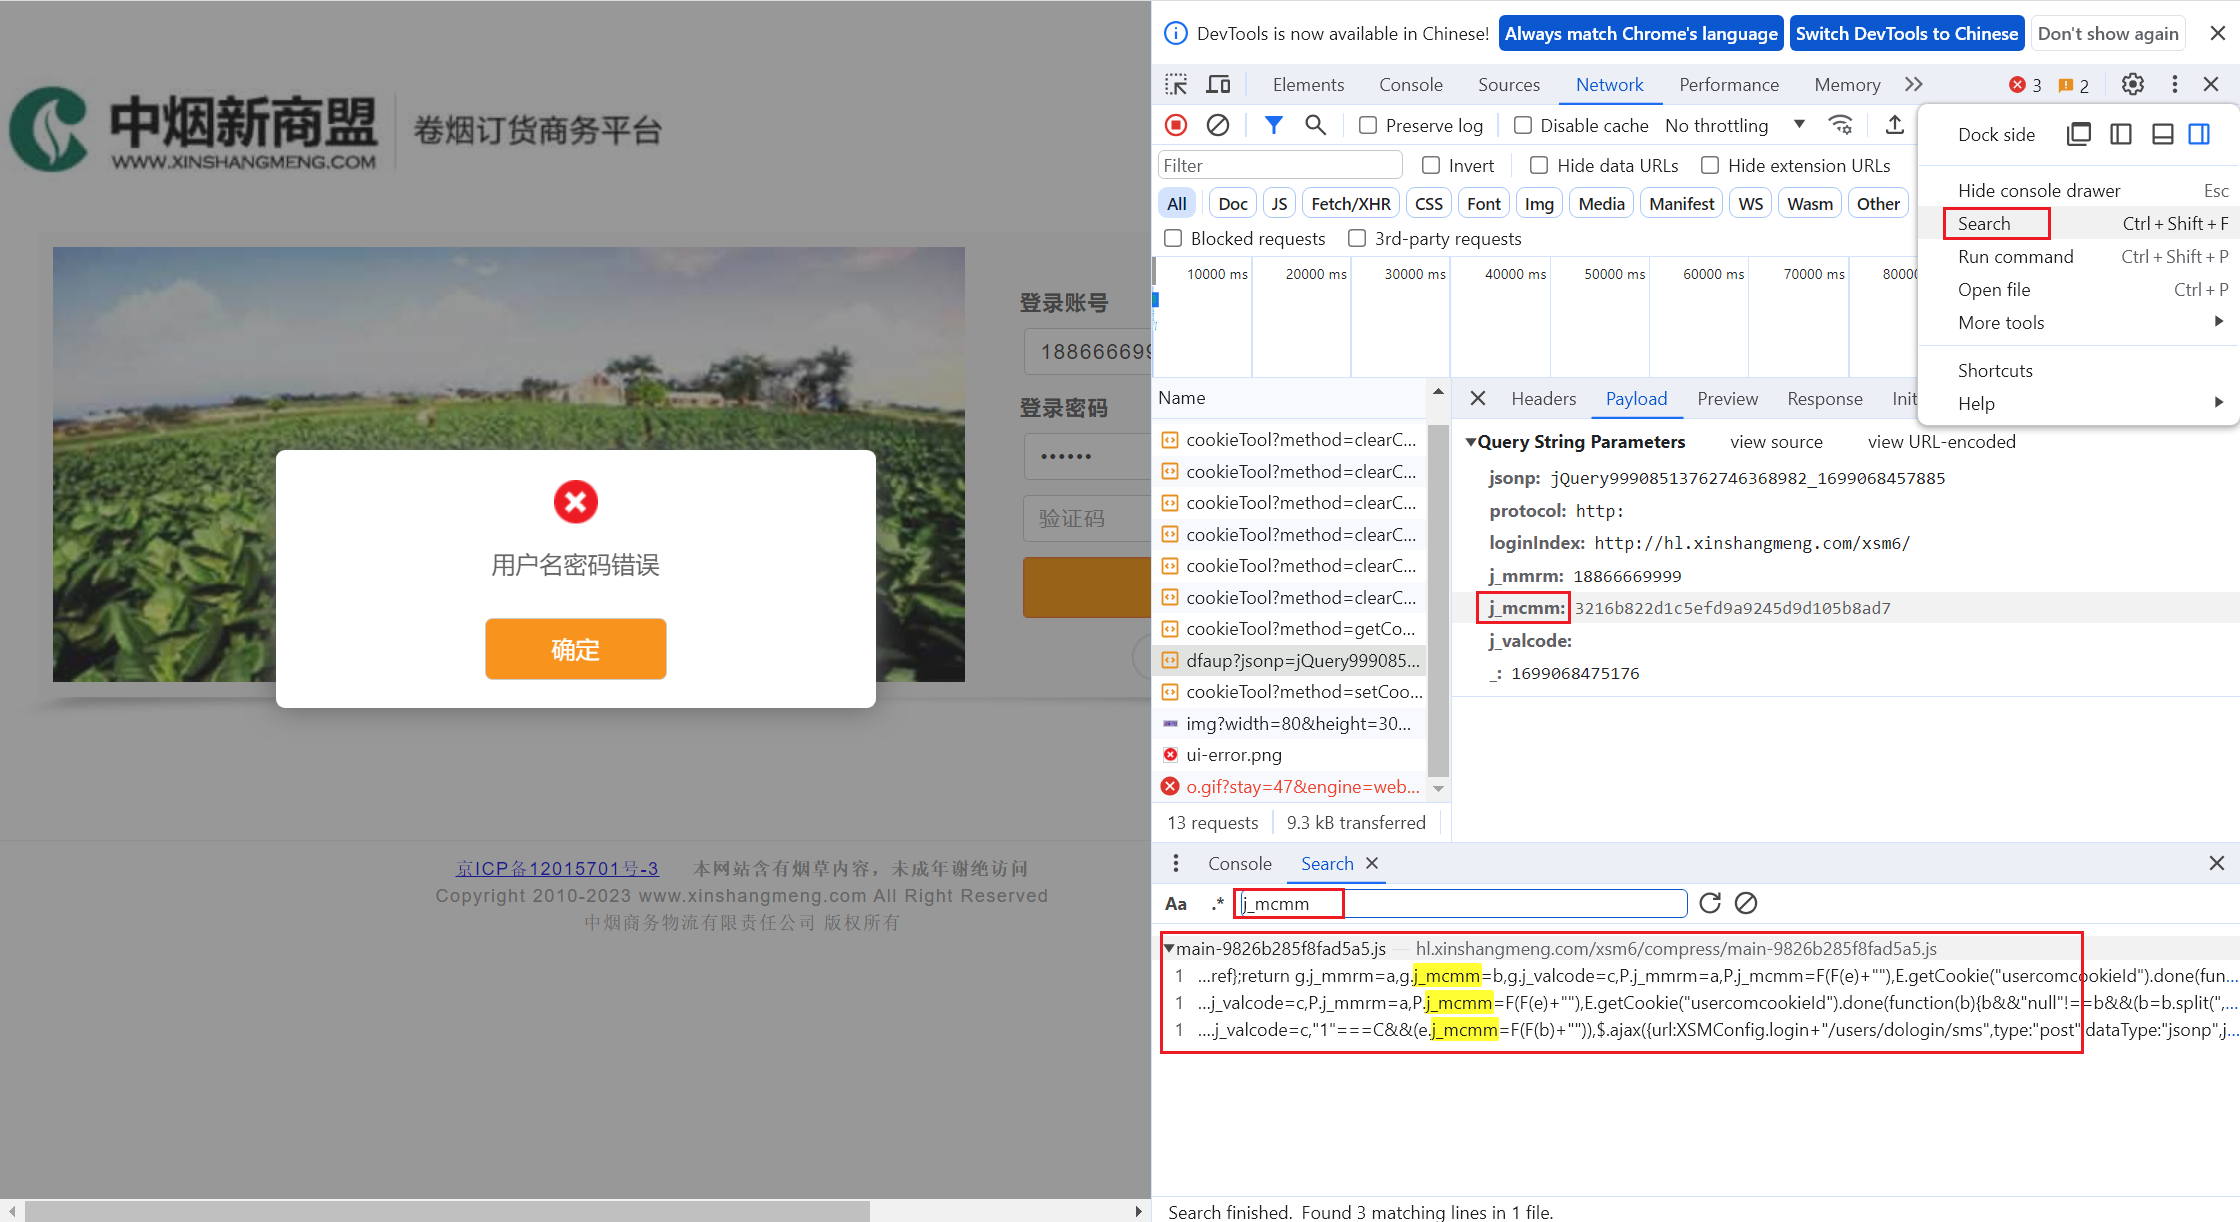Click the j_mcmm search input field

(x=1460, y=903)
